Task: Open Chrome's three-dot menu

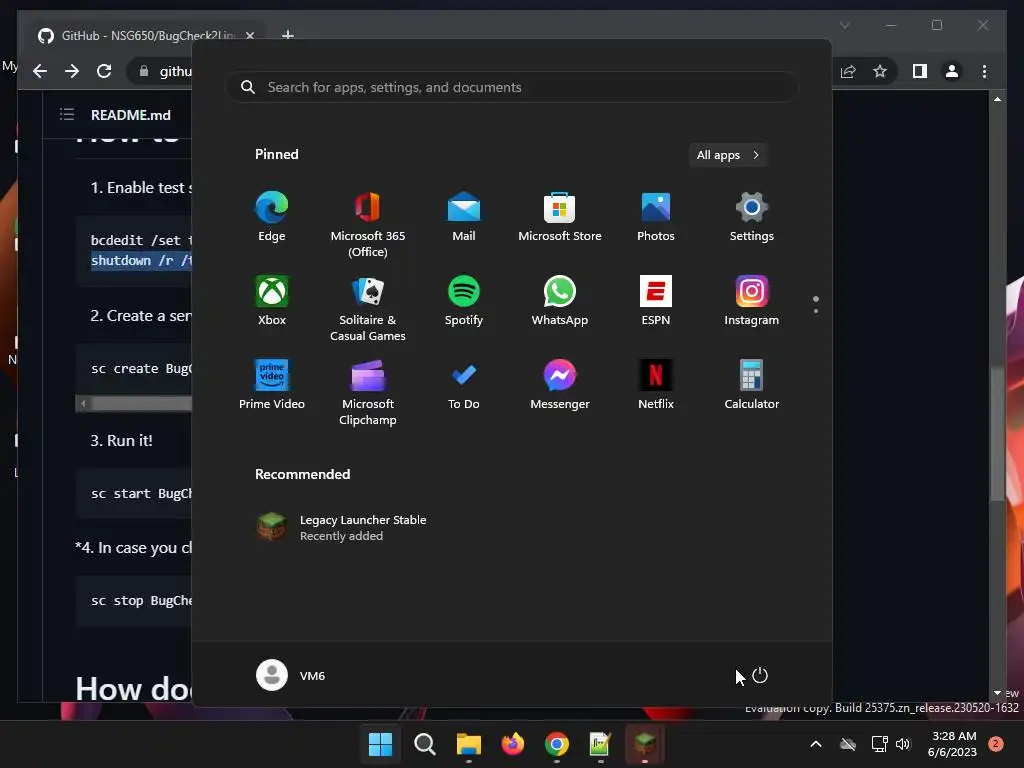Action: pos(984,71)
